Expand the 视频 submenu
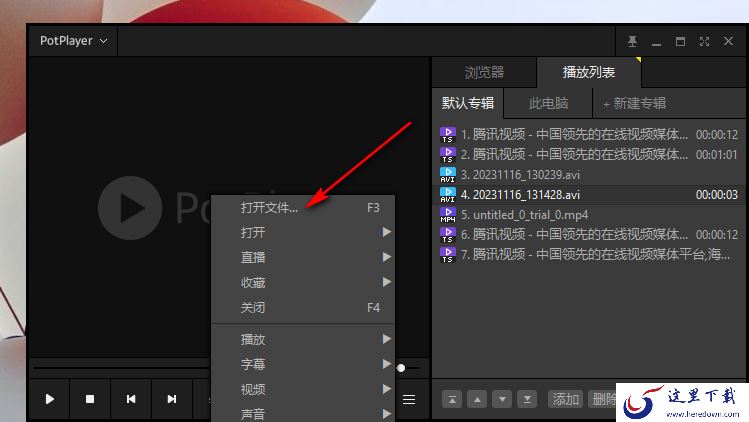 [x=303, y=389]
